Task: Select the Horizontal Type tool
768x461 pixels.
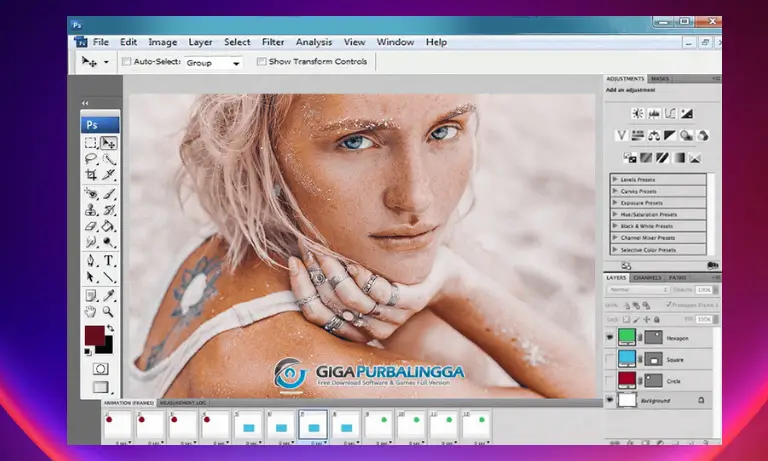Action: pos(108,261)
